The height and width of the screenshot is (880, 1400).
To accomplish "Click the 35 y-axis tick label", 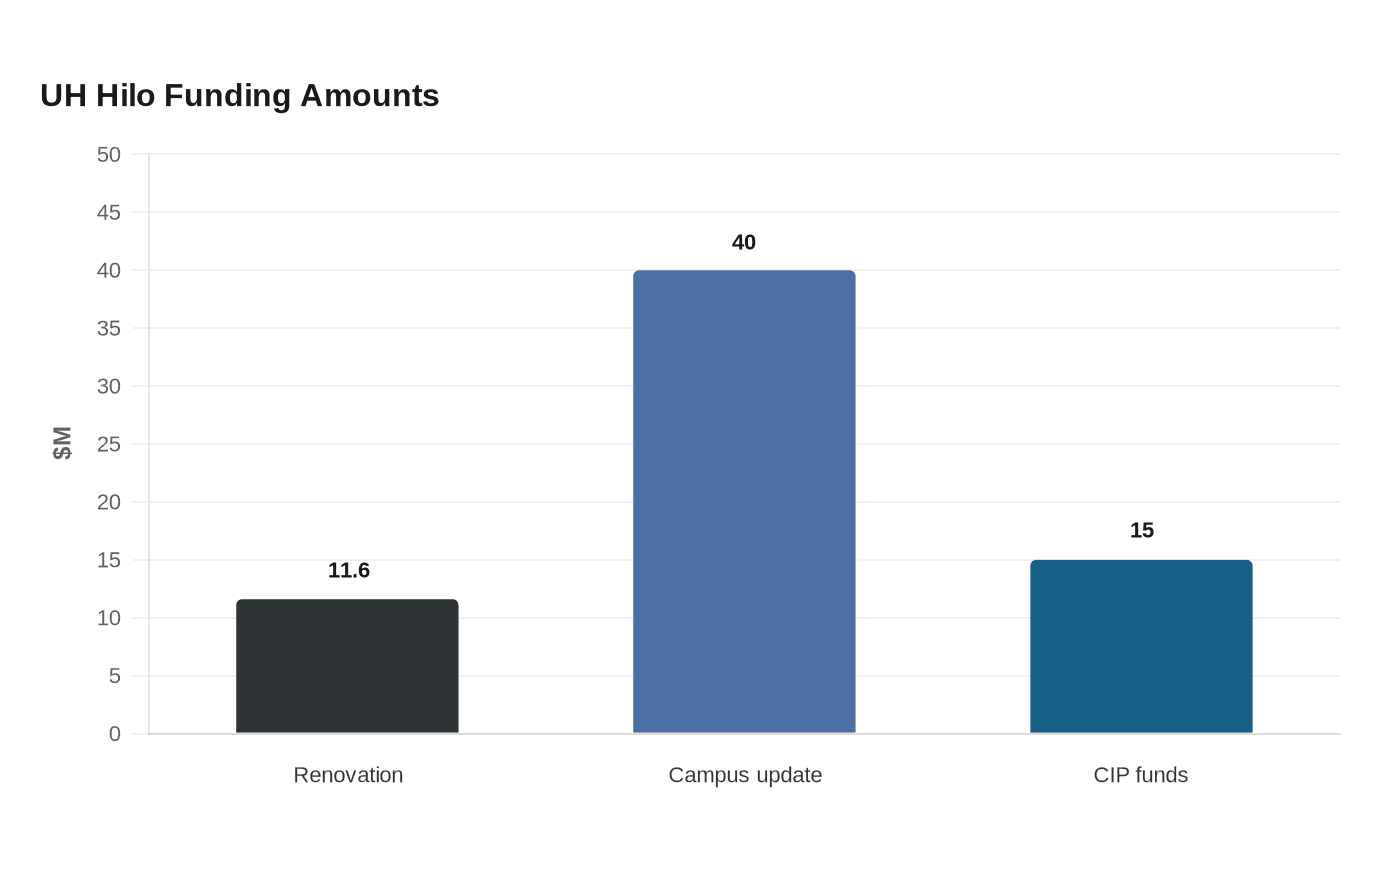I will (109, 328).
